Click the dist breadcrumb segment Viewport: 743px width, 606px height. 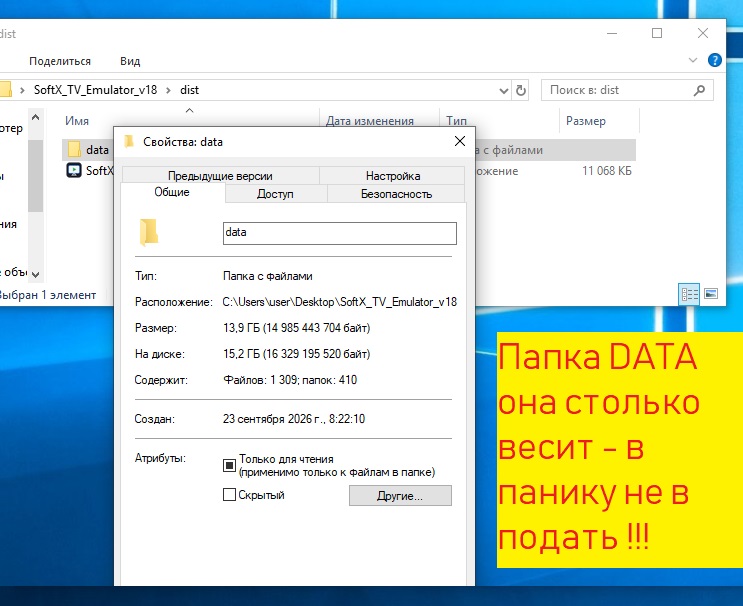[190, 90]
